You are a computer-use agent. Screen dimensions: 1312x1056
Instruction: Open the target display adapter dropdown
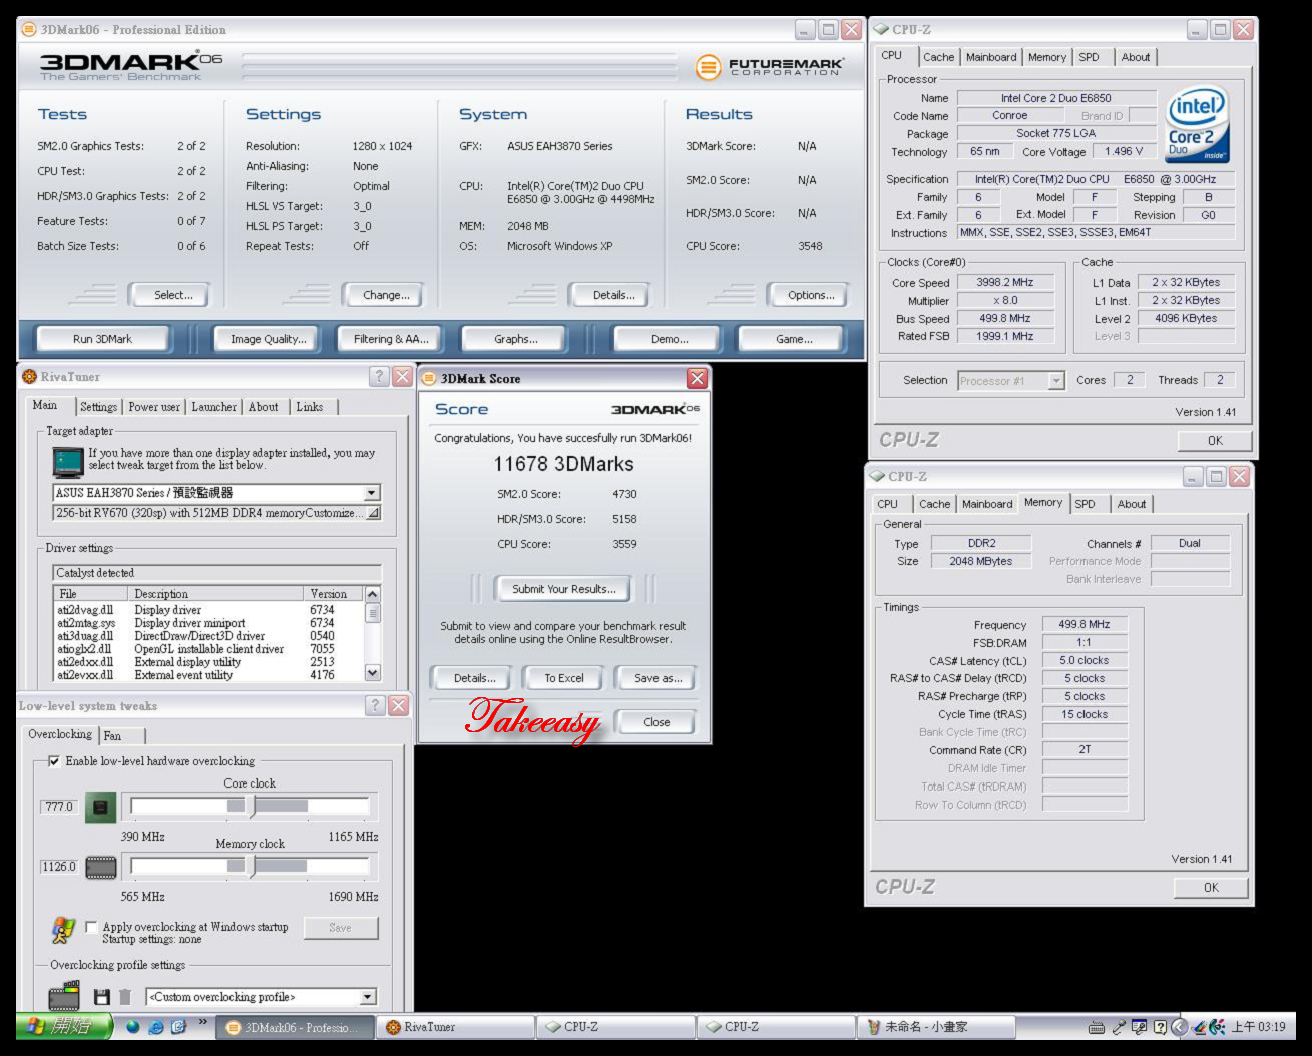click(372, 493)
